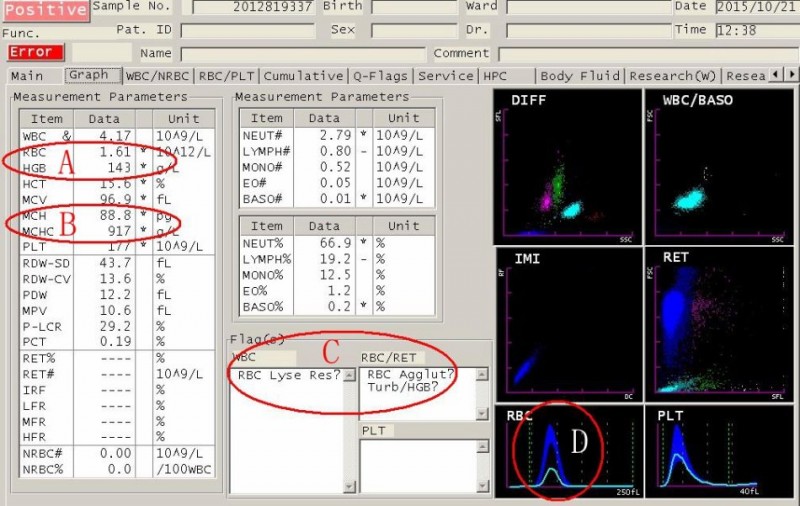This screenshot has width=800, height=506.
Task: Click the LYMPH# value 0.80
Action: click(x=335, y=151)
